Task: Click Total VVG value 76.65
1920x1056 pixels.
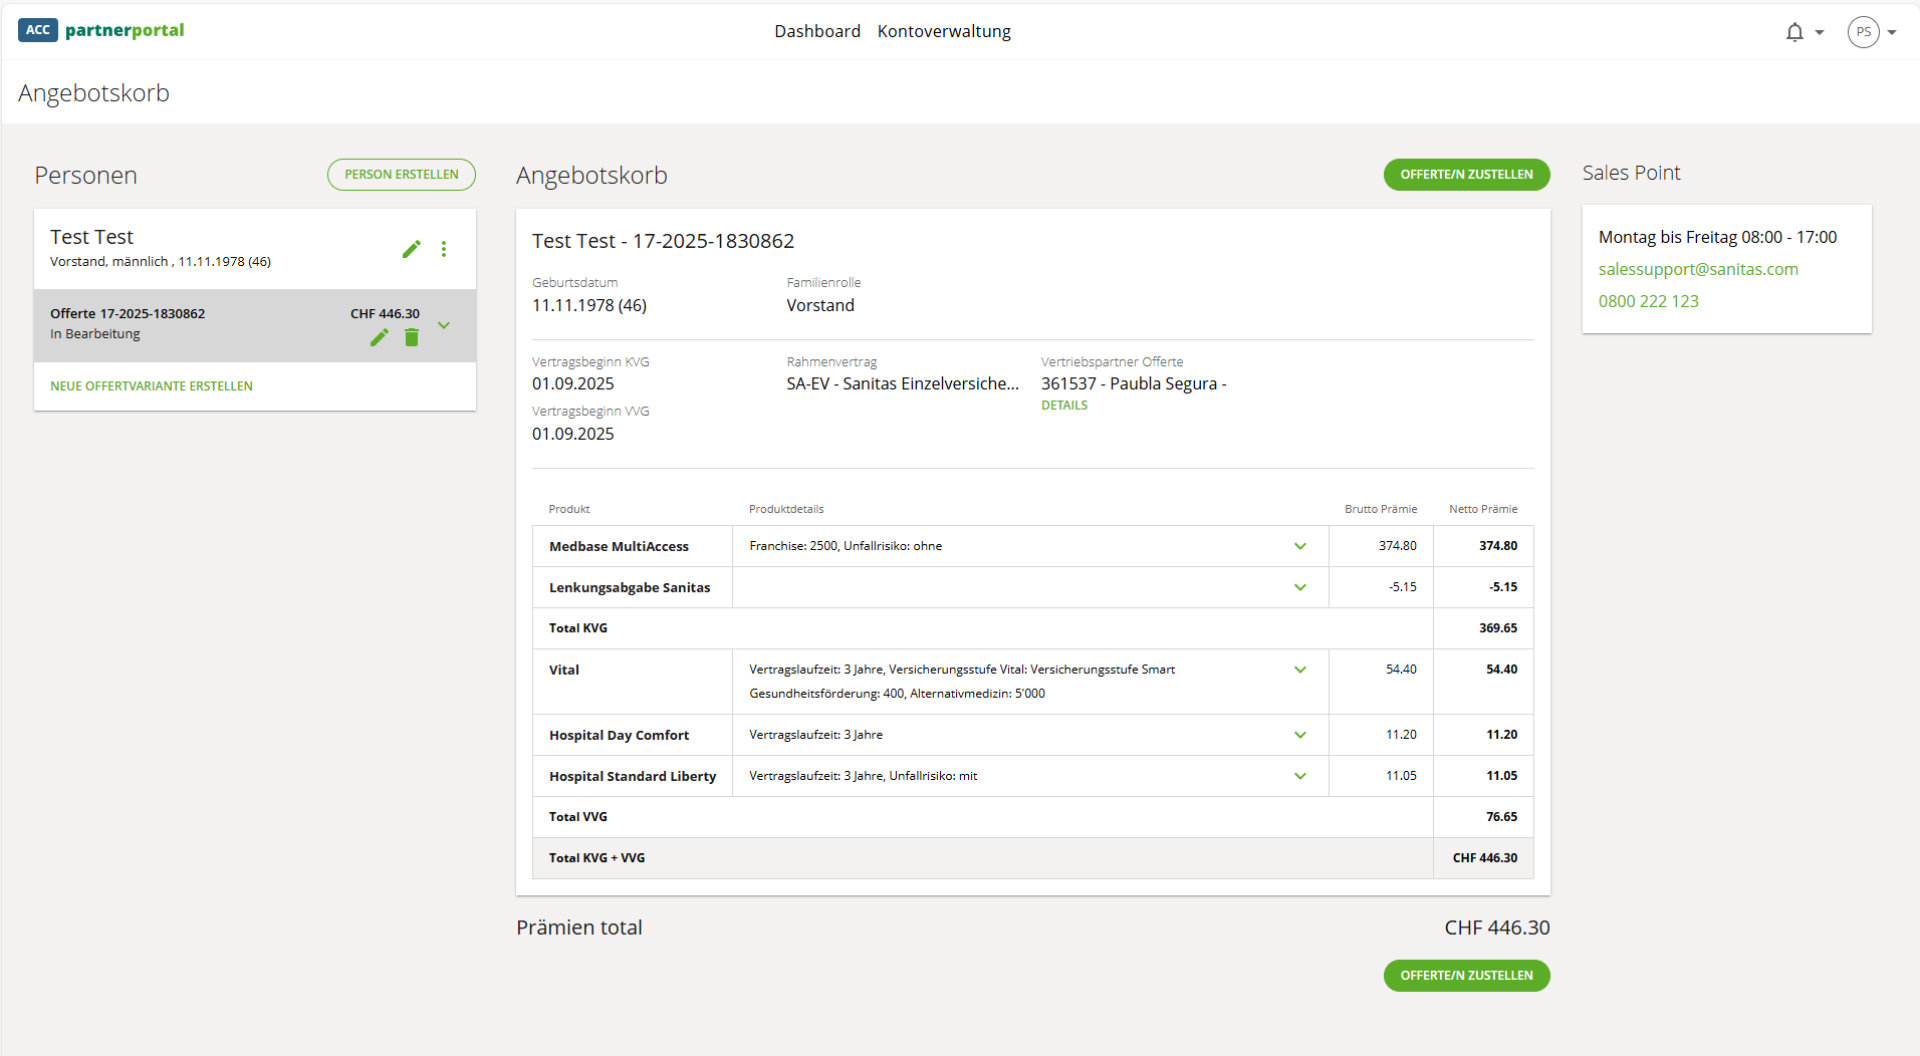Action: point(1501,817)
